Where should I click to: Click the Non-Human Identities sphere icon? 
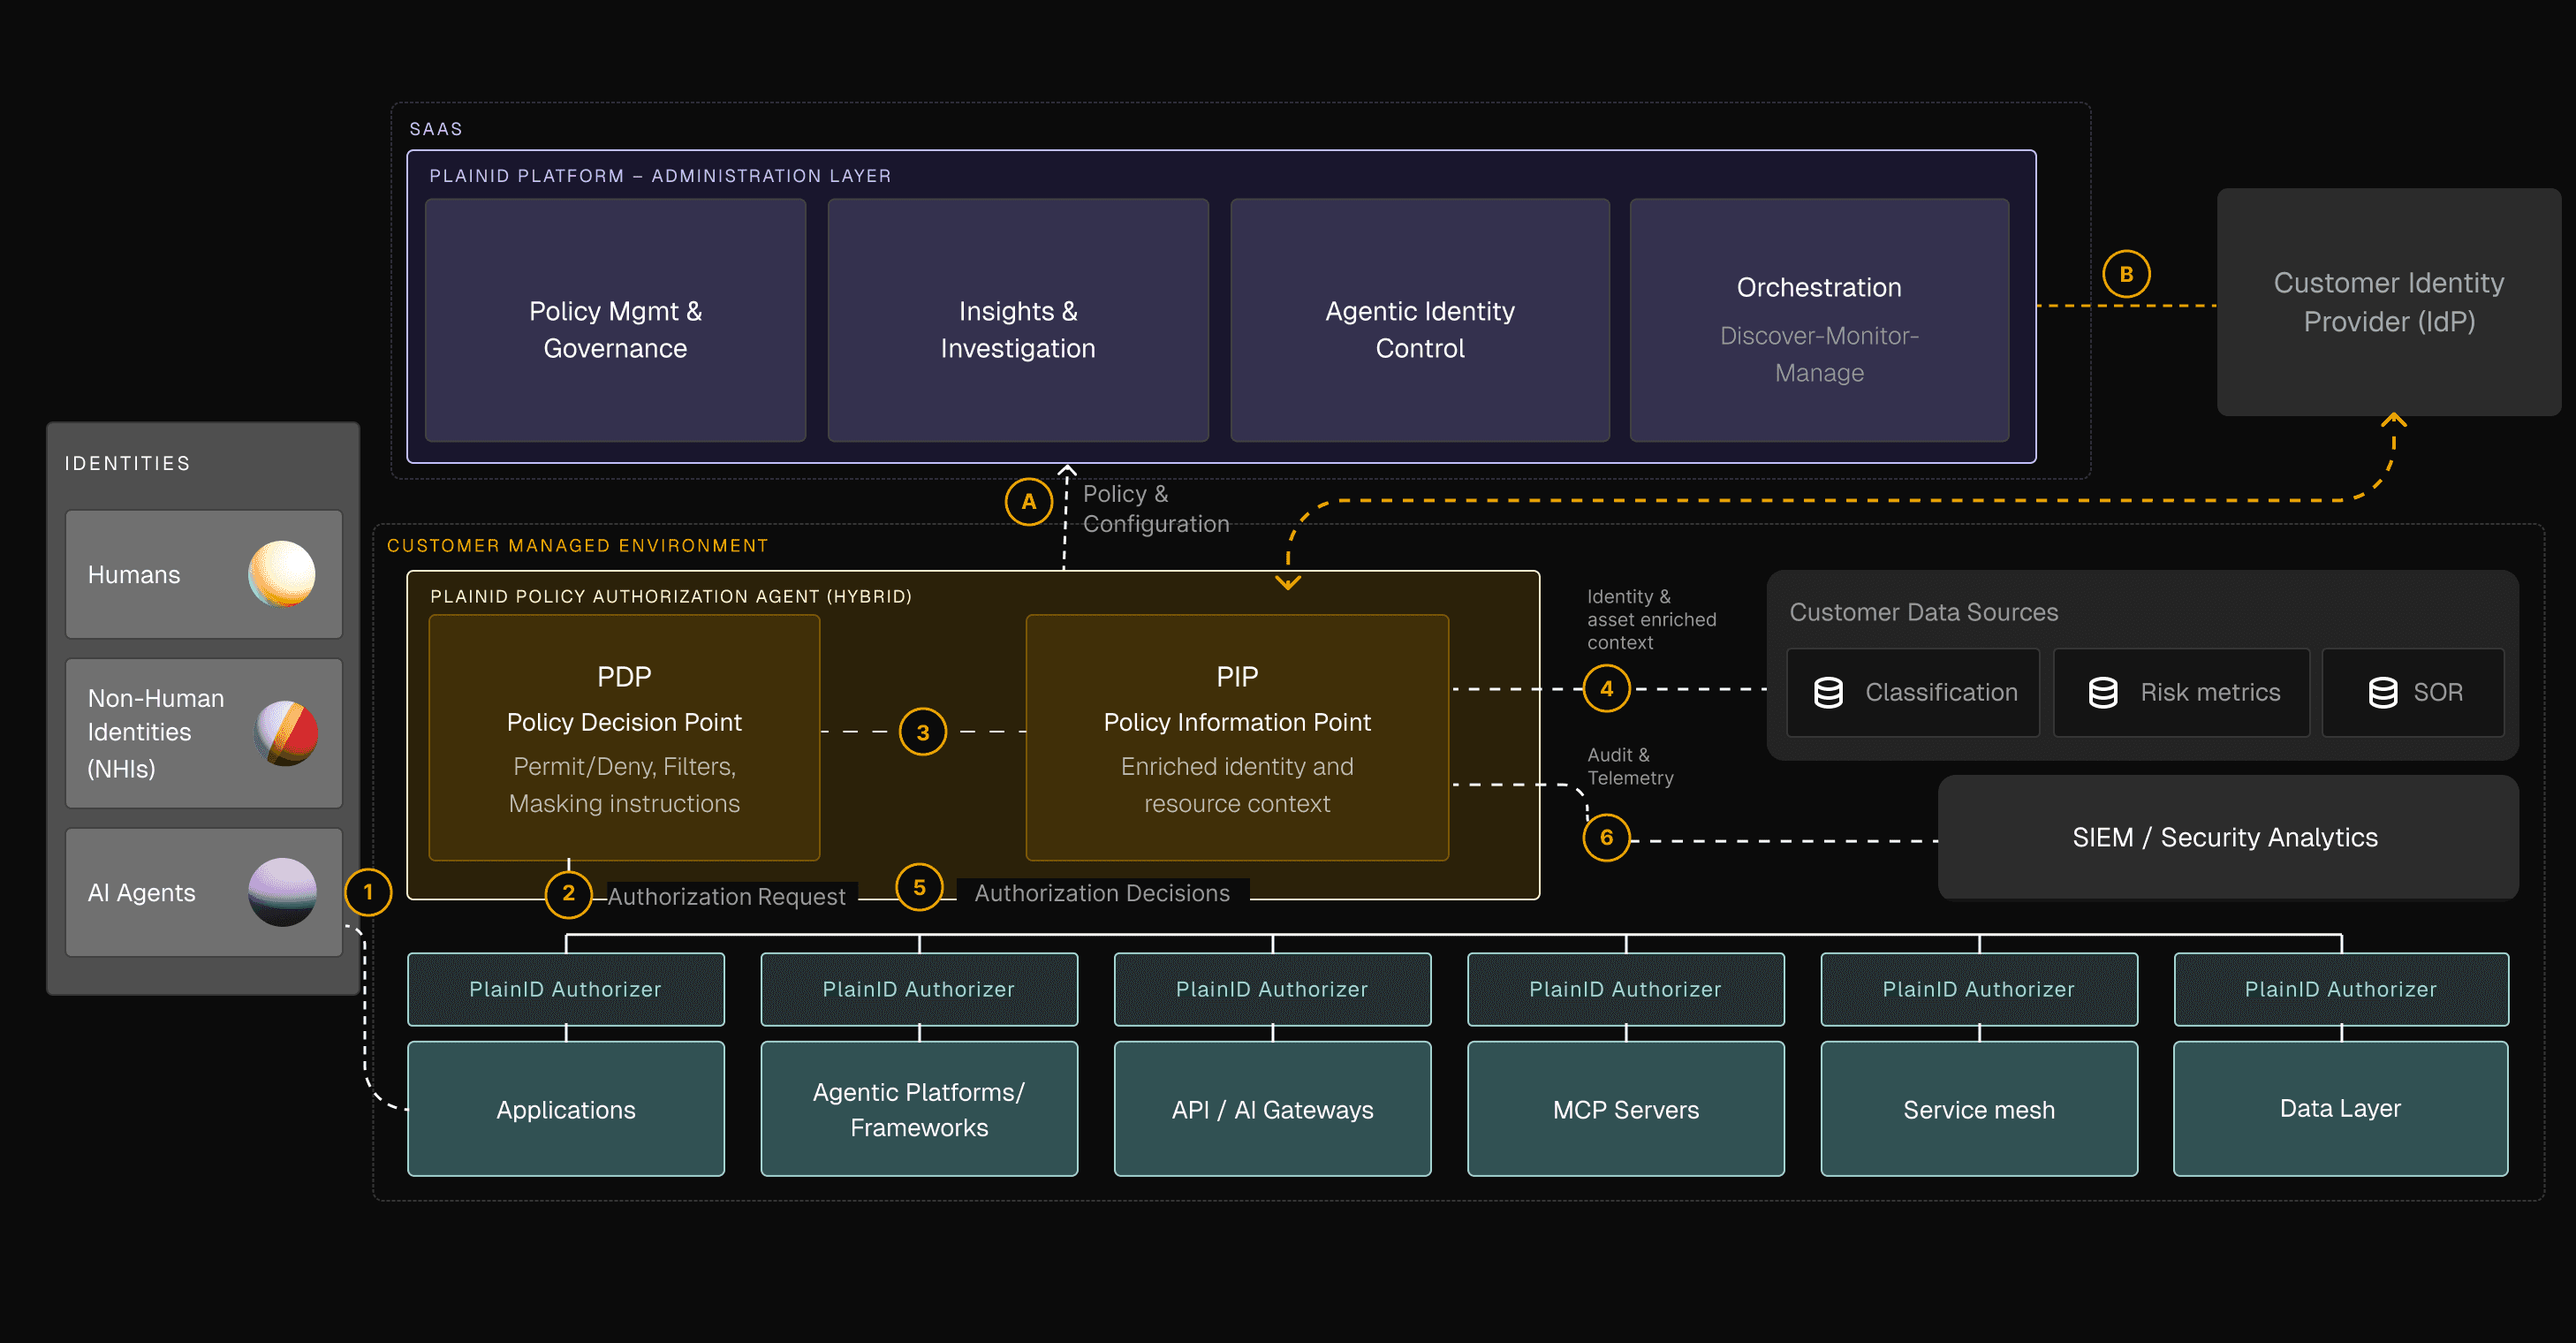[x=286, y=733]
